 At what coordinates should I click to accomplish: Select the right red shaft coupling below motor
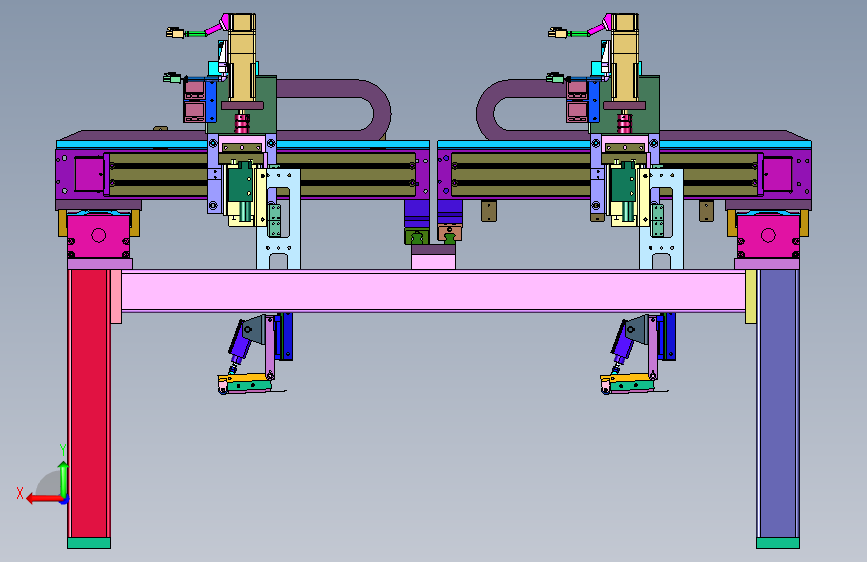coord(624,122)
